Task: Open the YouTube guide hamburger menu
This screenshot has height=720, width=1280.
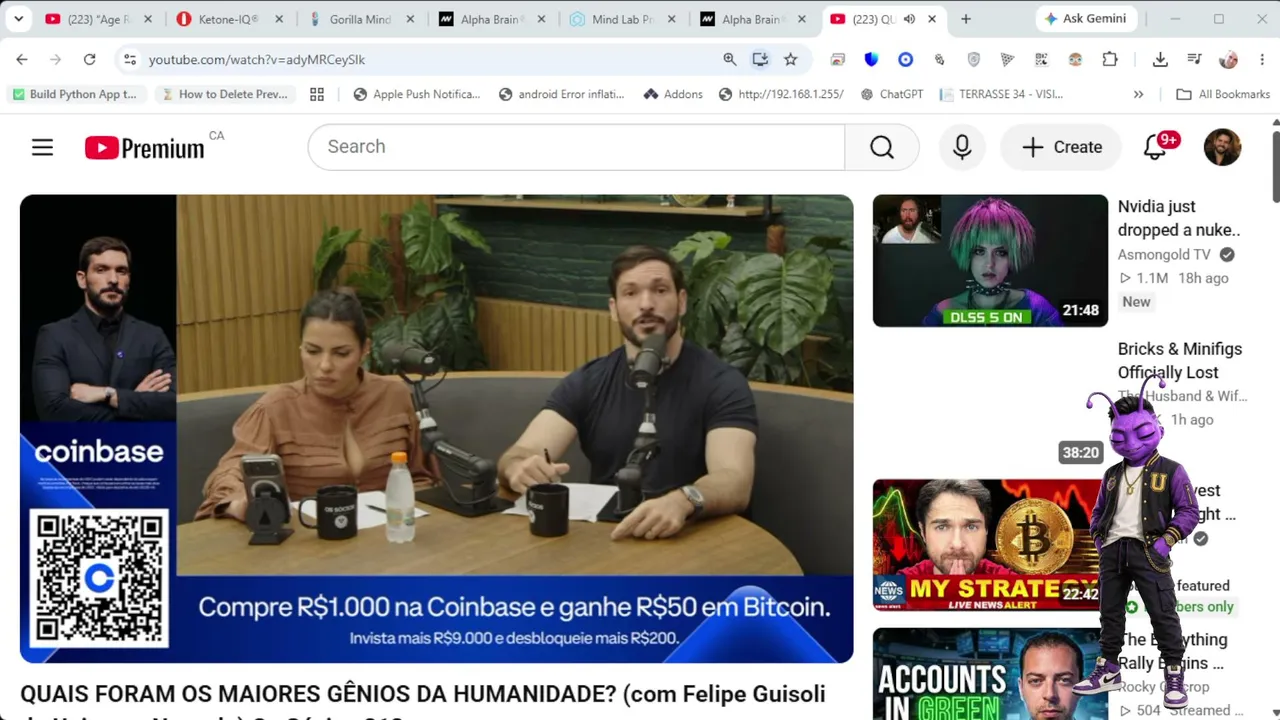Action: click(x=42, y=147)
